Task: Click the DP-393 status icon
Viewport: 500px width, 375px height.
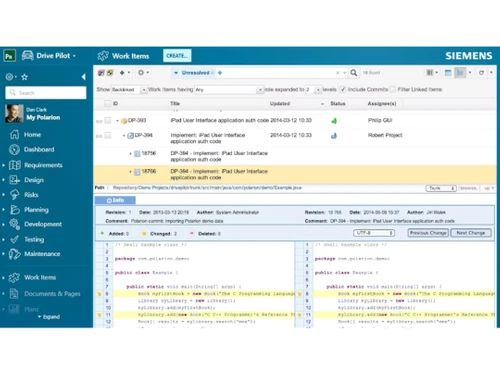Action: (x=334, y=121)
